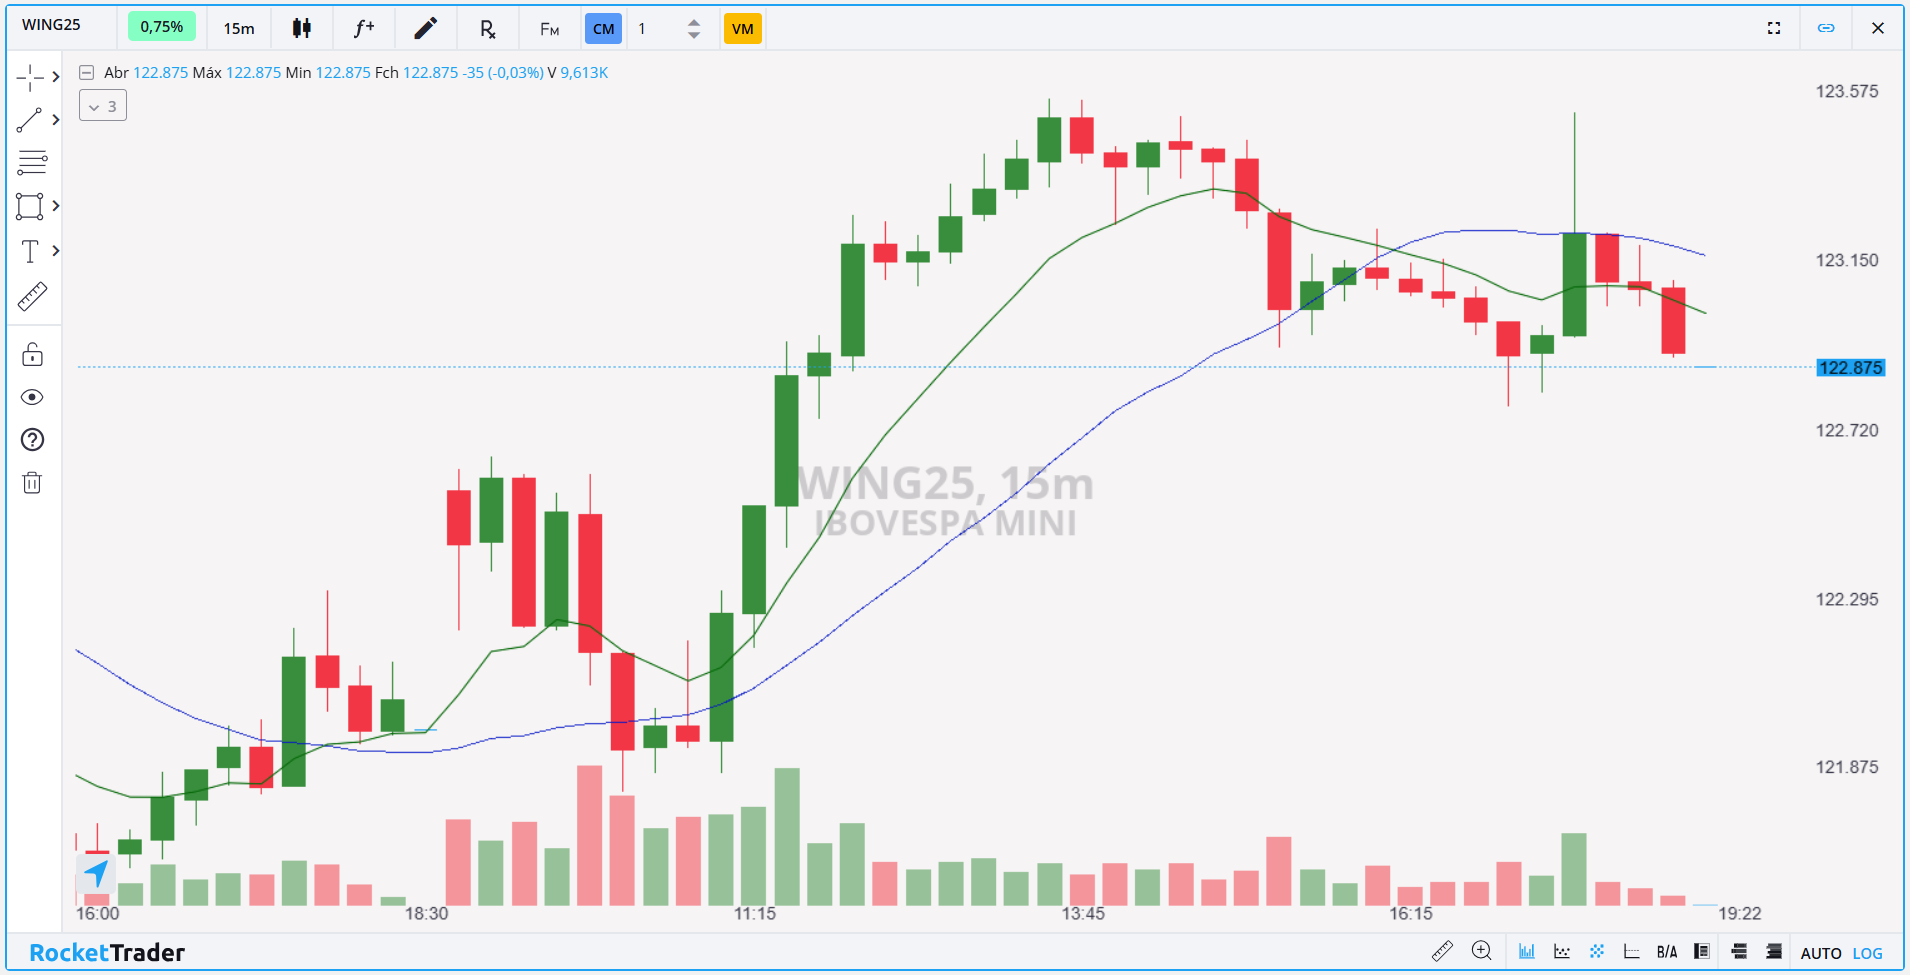Toggle AUTO scale mode

click(x=1821, y=953)
